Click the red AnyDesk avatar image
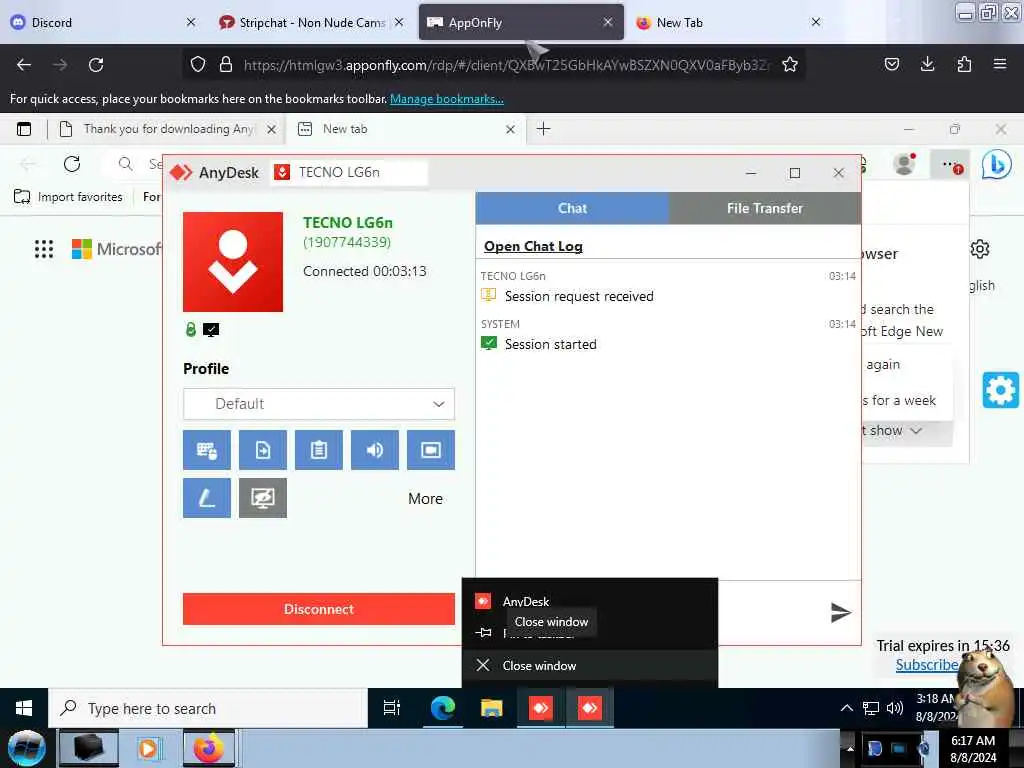This screenshot has height=768, width=1024. [x=233, y=262]
